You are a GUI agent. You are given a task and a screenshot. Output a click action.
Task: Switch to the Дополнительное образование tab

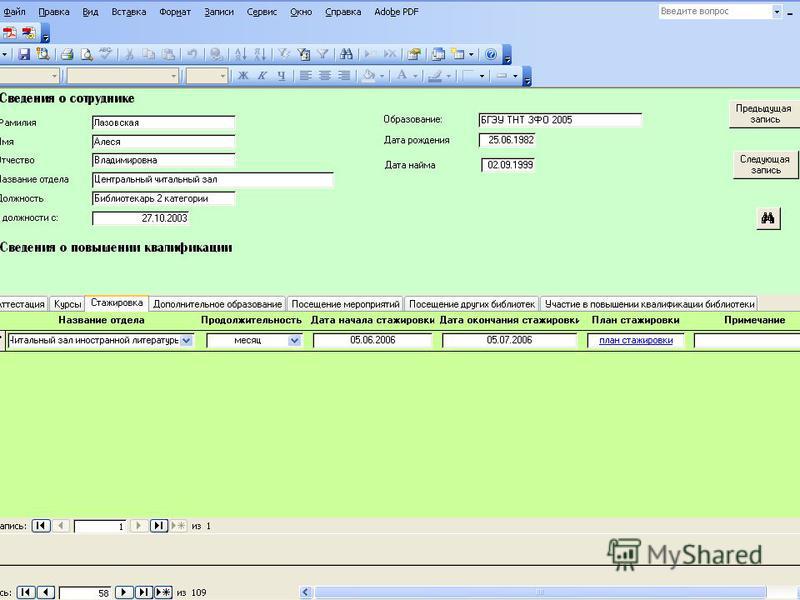pos(217,304)
